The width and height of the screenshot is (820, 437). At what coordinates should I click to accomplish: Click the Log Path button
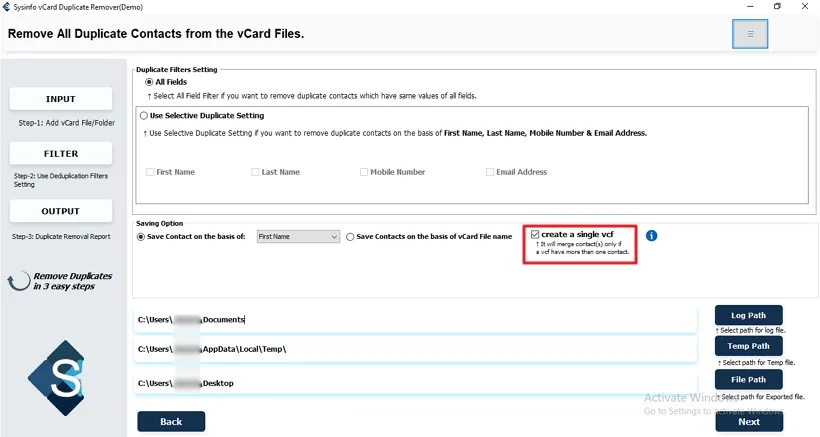pyautogui.click(x=748, y=315)
